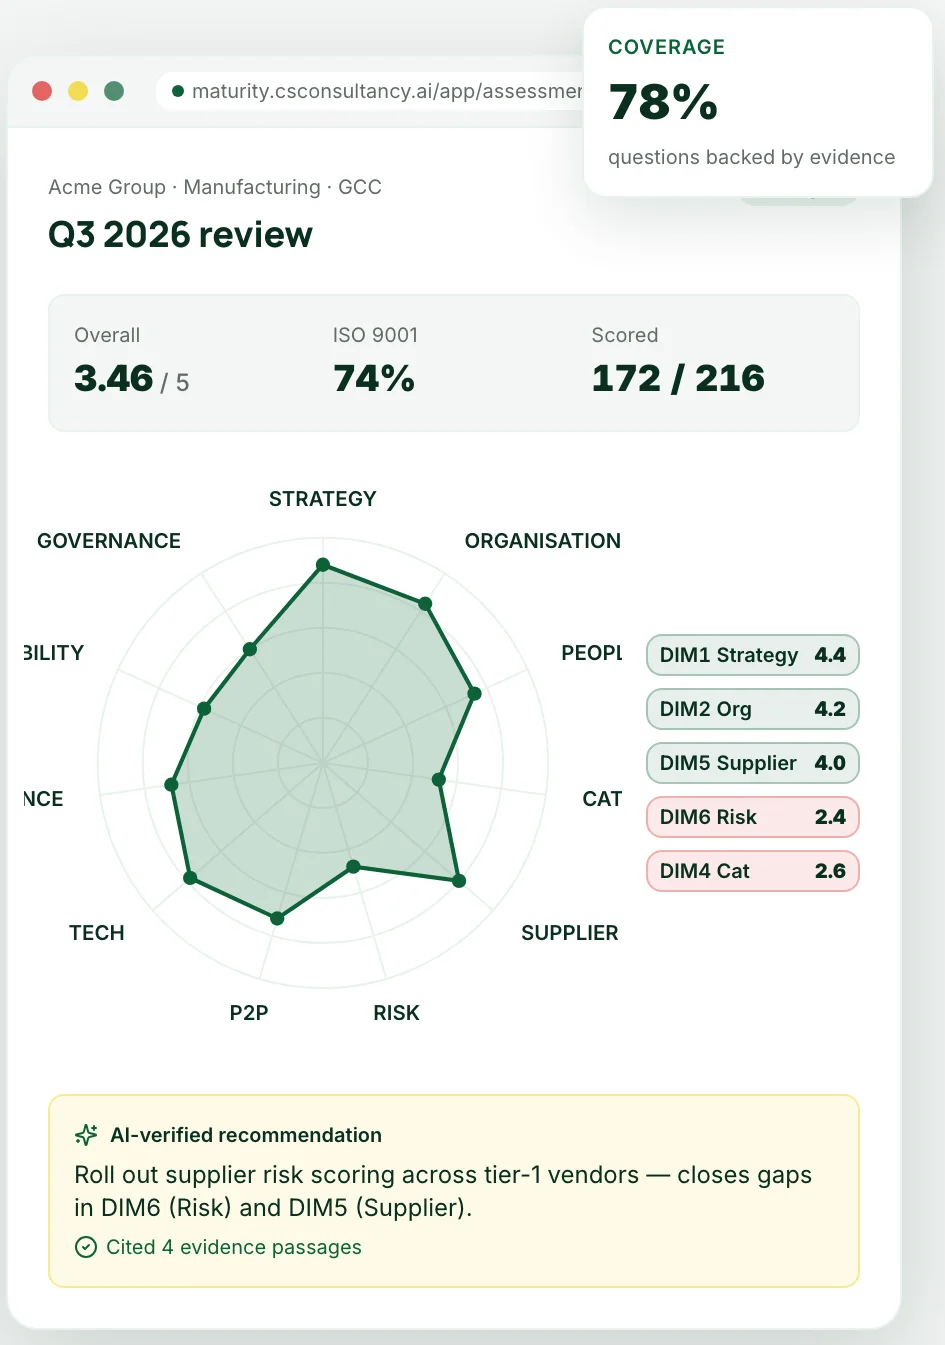
Task: Open Cited 4 evidence passages link
Action: coord(234,1247)
